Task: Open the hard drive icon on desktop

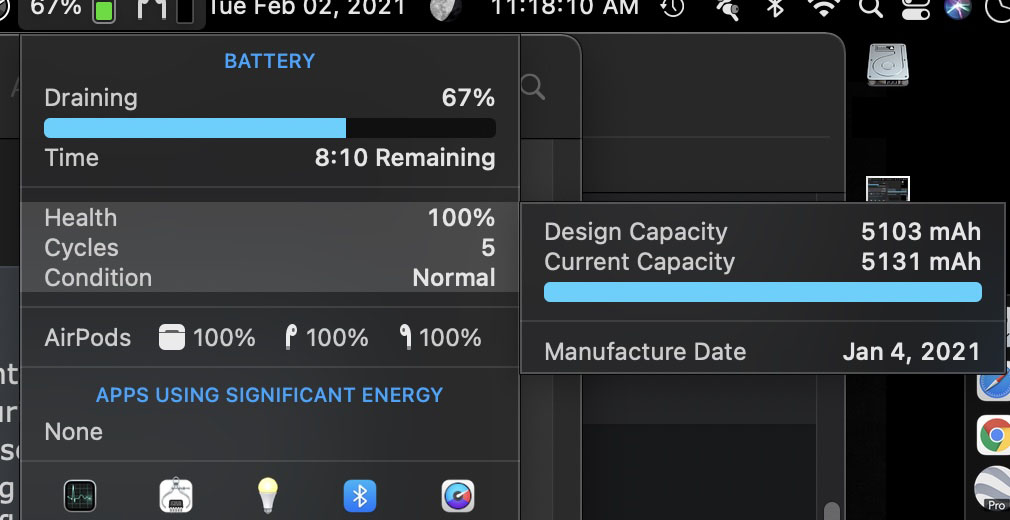Action: (x=888, y=64)
